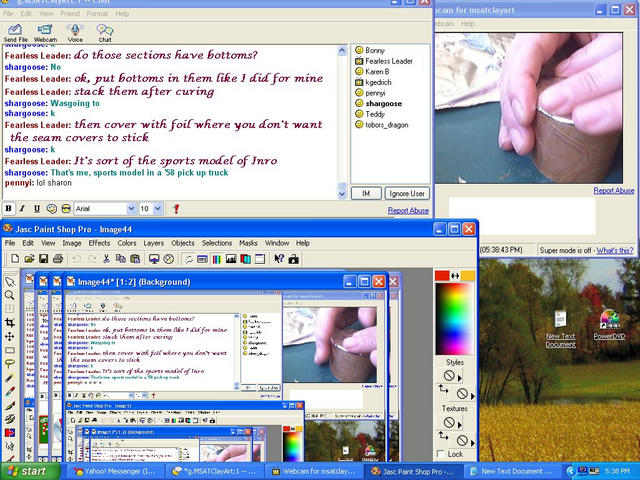
Task: Toggle the tool options palette icon
Action: pyautogui.click(x=202, y=259)
